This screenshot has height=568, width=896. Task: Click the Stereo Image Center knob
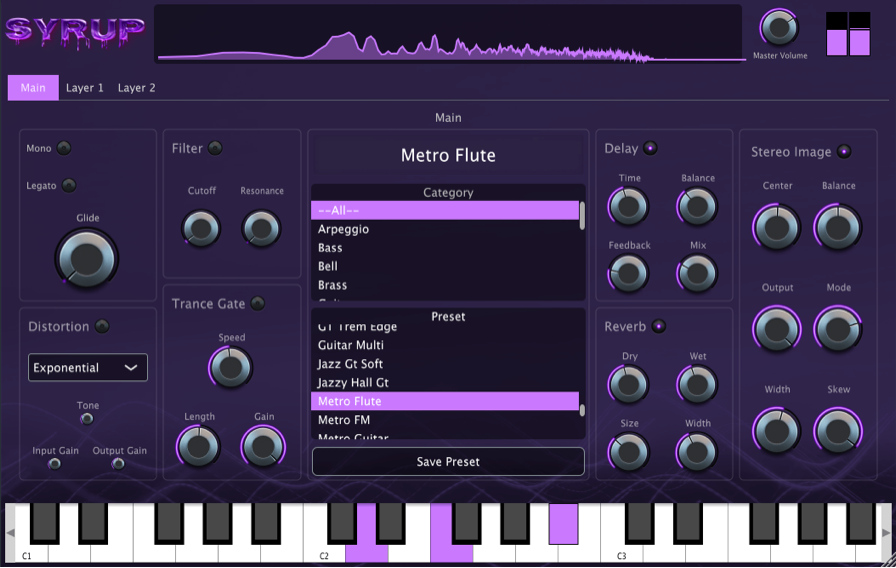(777, 227)
